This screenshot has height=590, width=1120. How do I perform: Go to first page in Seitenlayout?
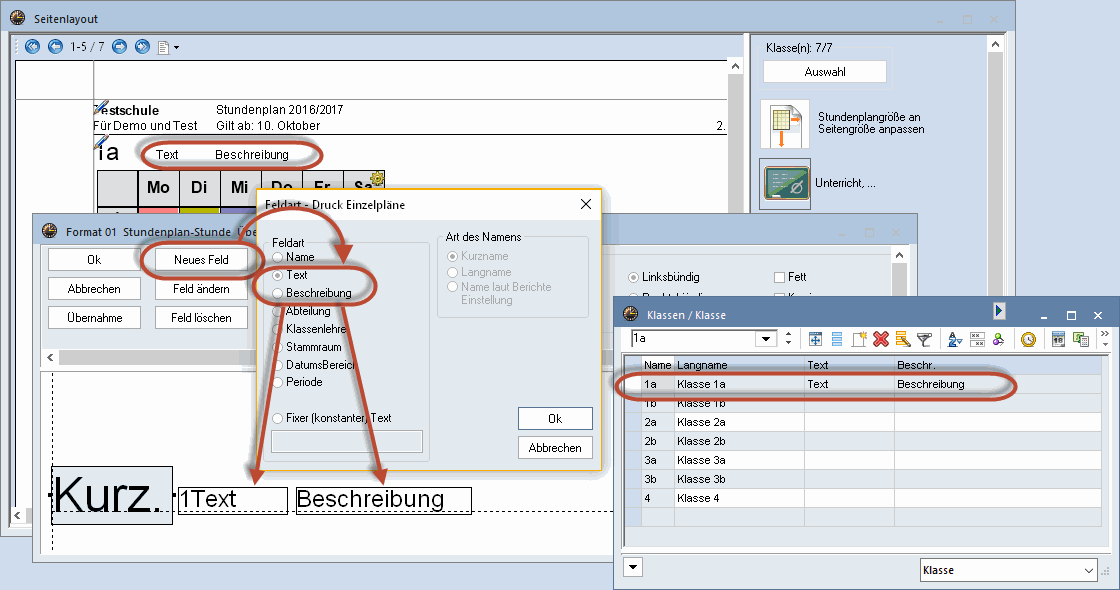coord(32,46)
